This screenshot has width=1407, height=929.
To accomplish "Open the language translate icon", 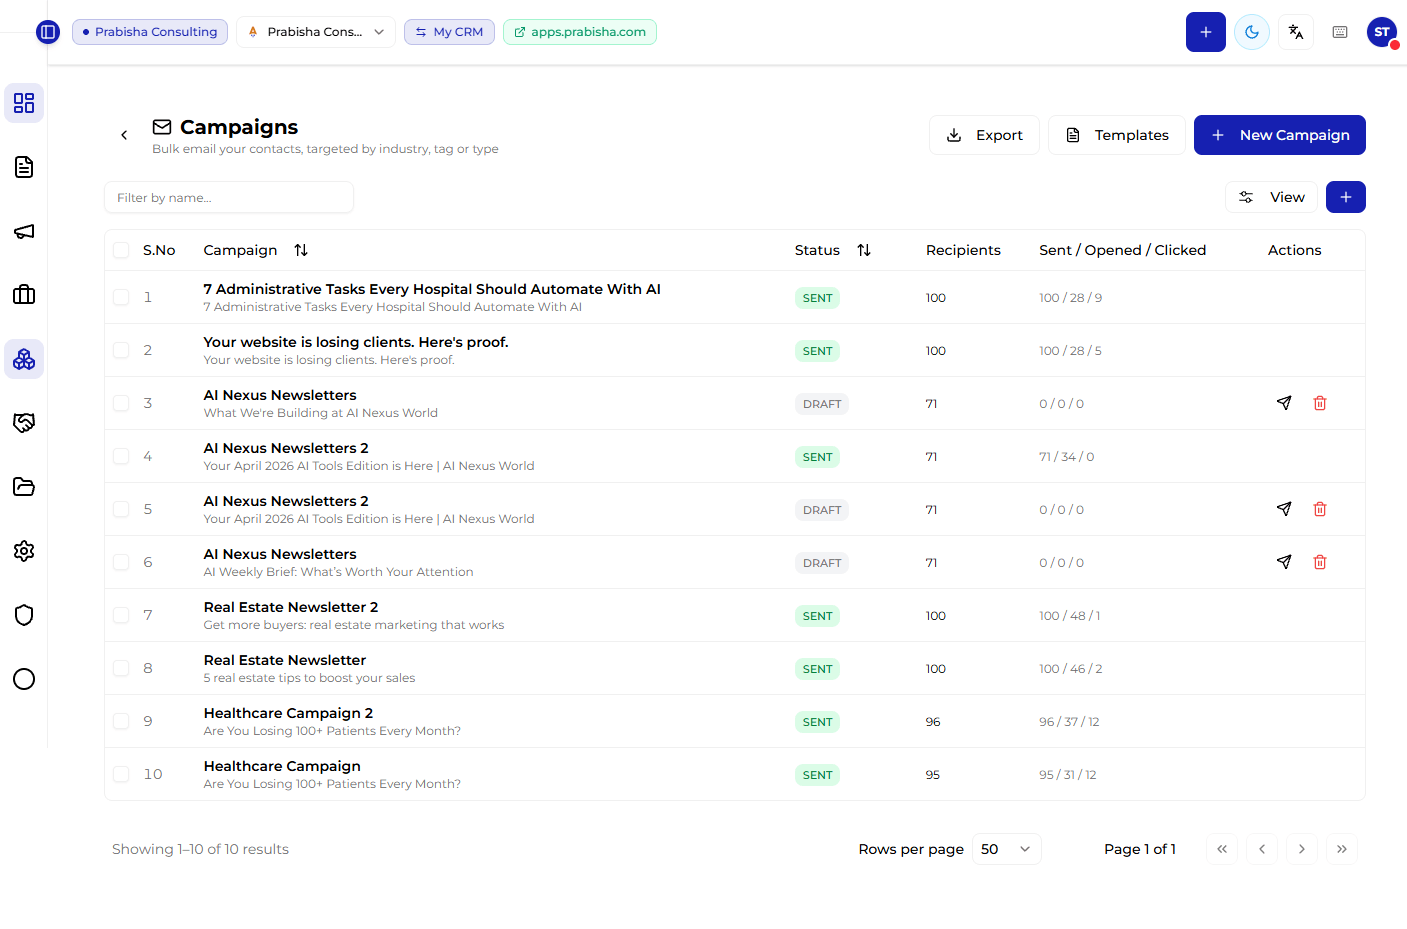I will coord(1296,32).
